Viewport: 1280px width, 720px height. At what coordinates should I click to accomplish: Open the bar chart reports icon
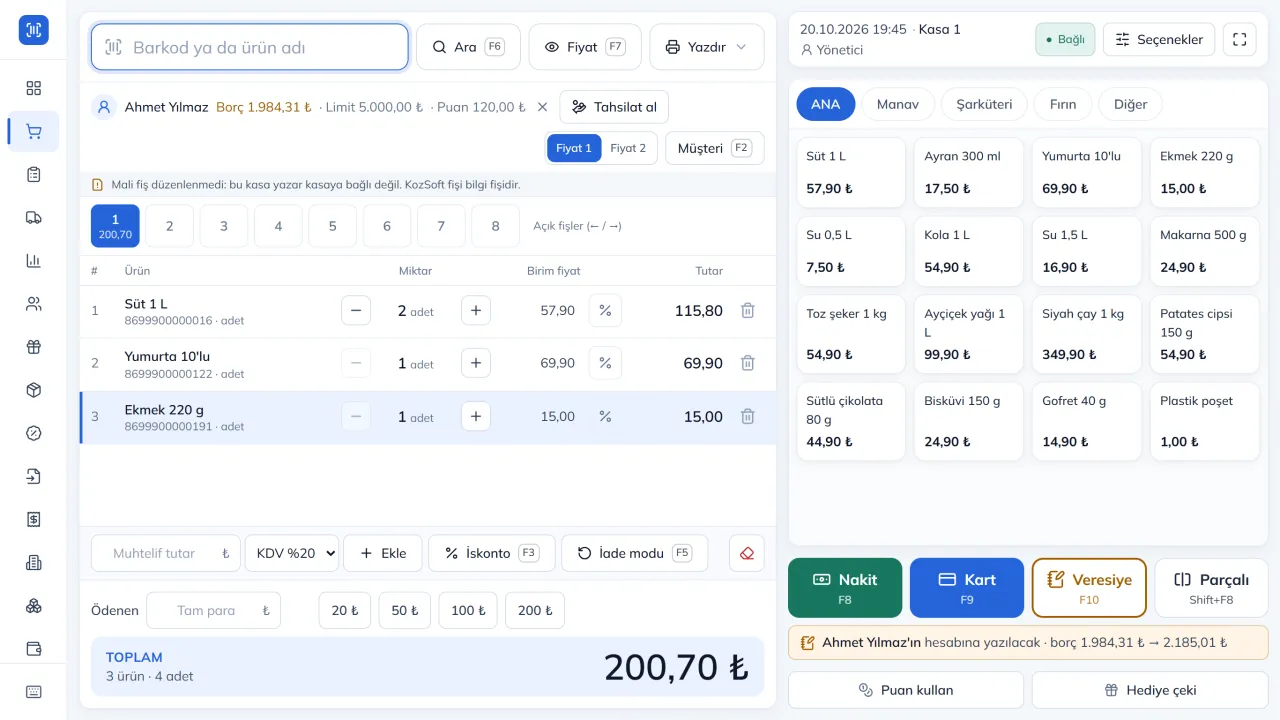coord(34,260)
